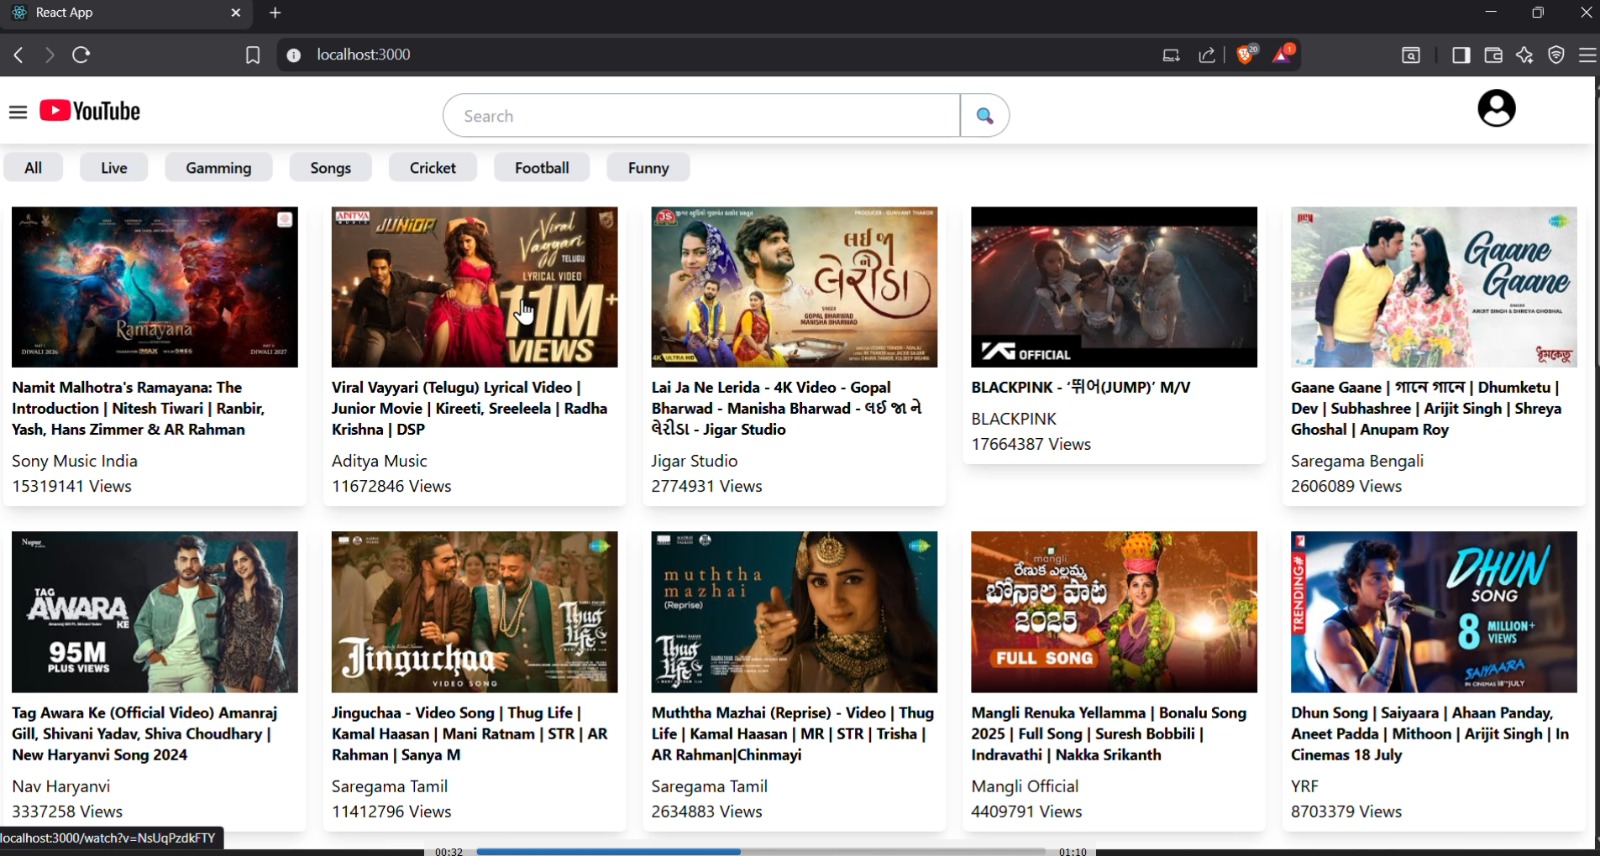Open the Jinguchaa video thumbnail
The width and height of the screenshot is (1600, 856).
tap(475, 612)
